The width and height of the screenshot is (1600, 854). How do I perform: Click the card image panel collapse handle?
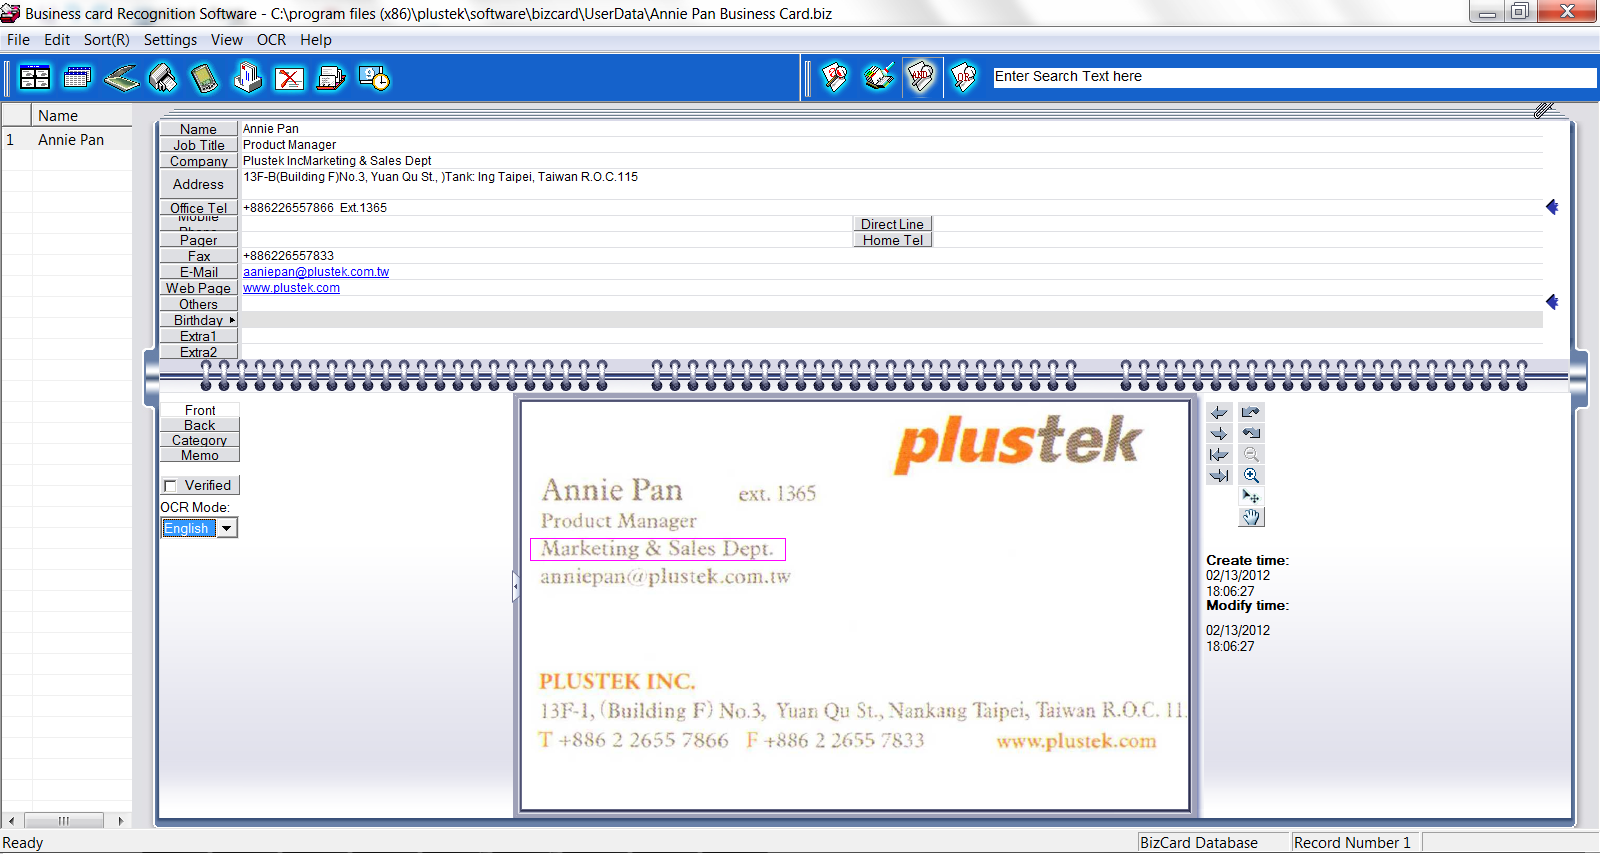tap(516, 586)
